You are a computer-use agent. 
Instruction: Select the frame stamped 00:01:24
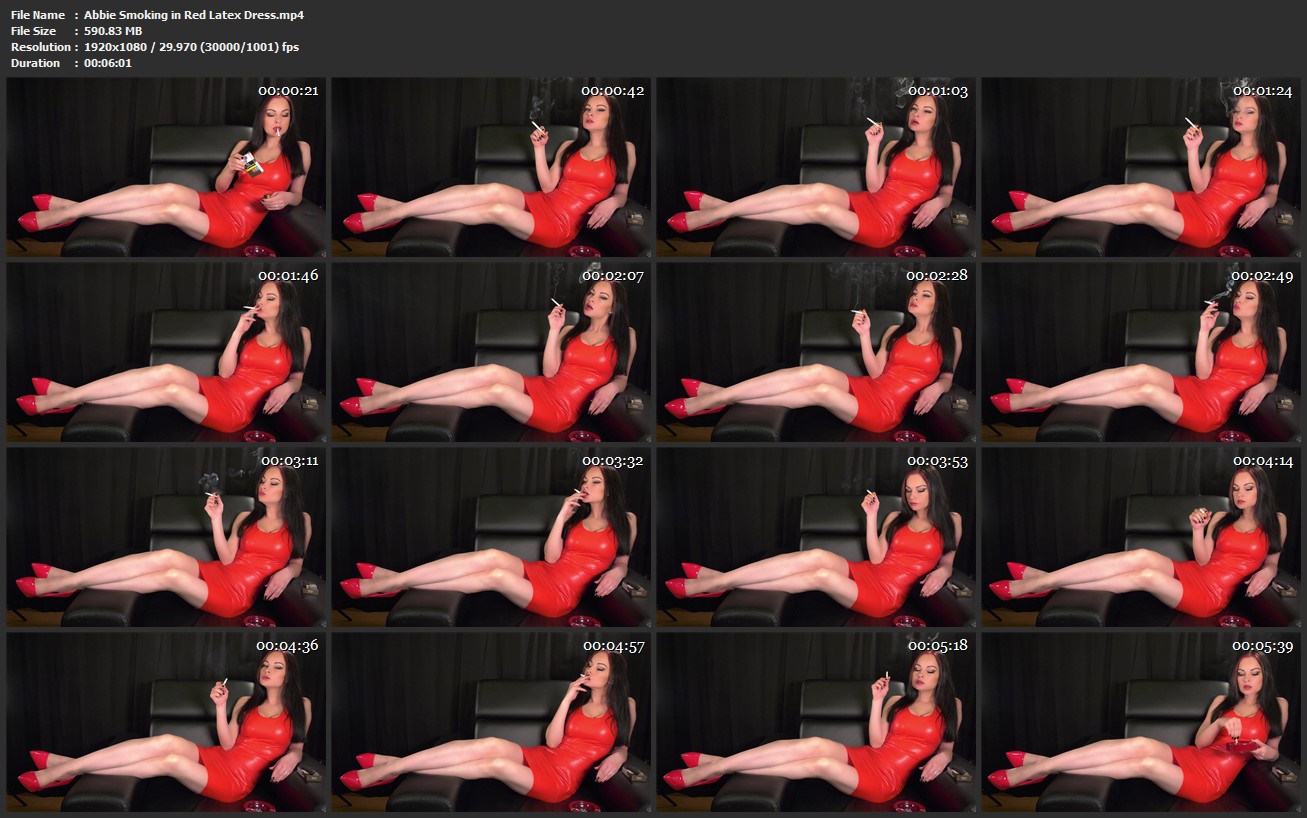(x=1141, y=167)
